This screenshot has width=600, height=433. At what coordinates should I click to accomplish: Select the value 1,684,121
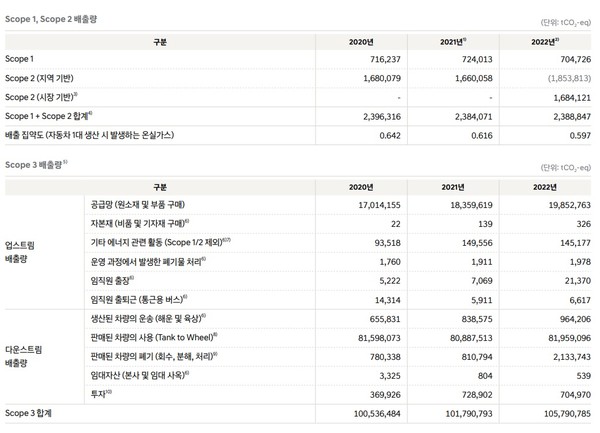click(572, 98)
